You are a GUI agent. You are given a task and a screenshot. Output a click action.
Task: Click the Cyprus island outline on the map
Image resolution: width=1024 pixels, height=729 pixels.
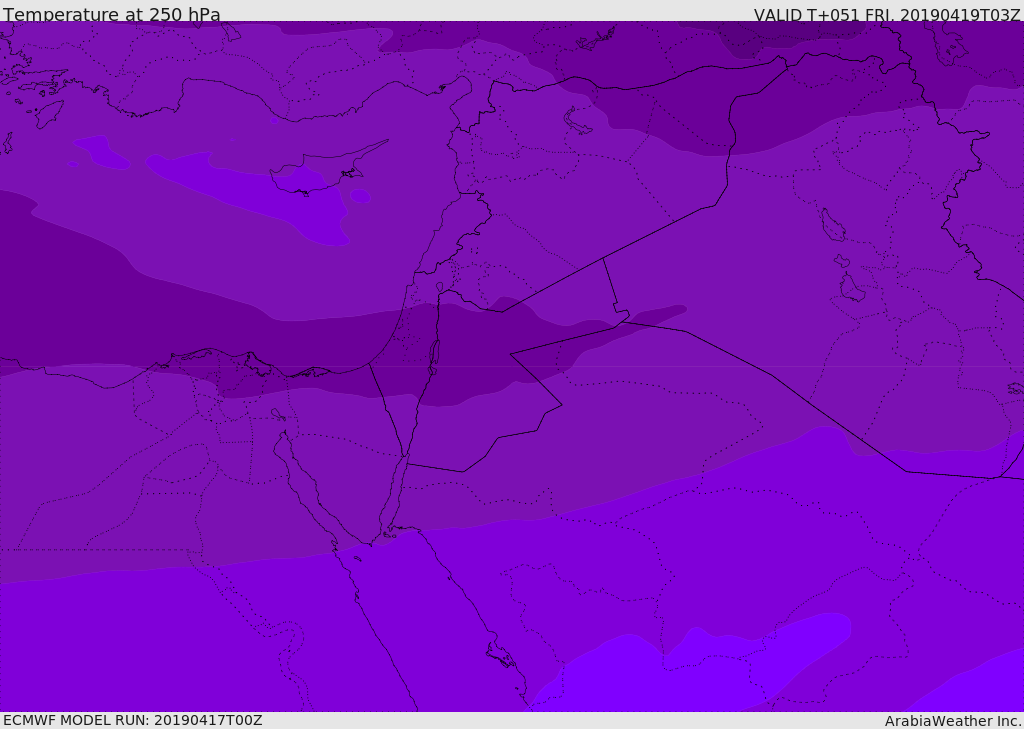[x=328, y=168]
